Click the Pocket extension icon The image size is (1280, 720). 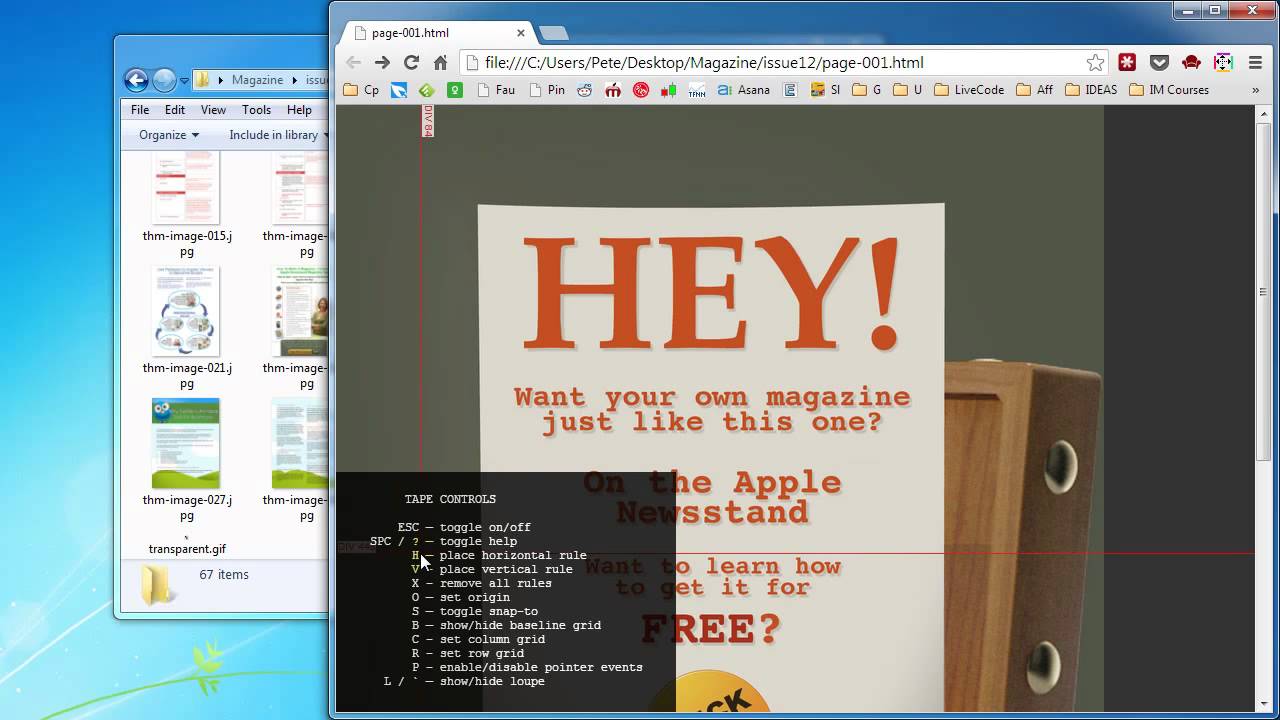tap(1159, 62)
